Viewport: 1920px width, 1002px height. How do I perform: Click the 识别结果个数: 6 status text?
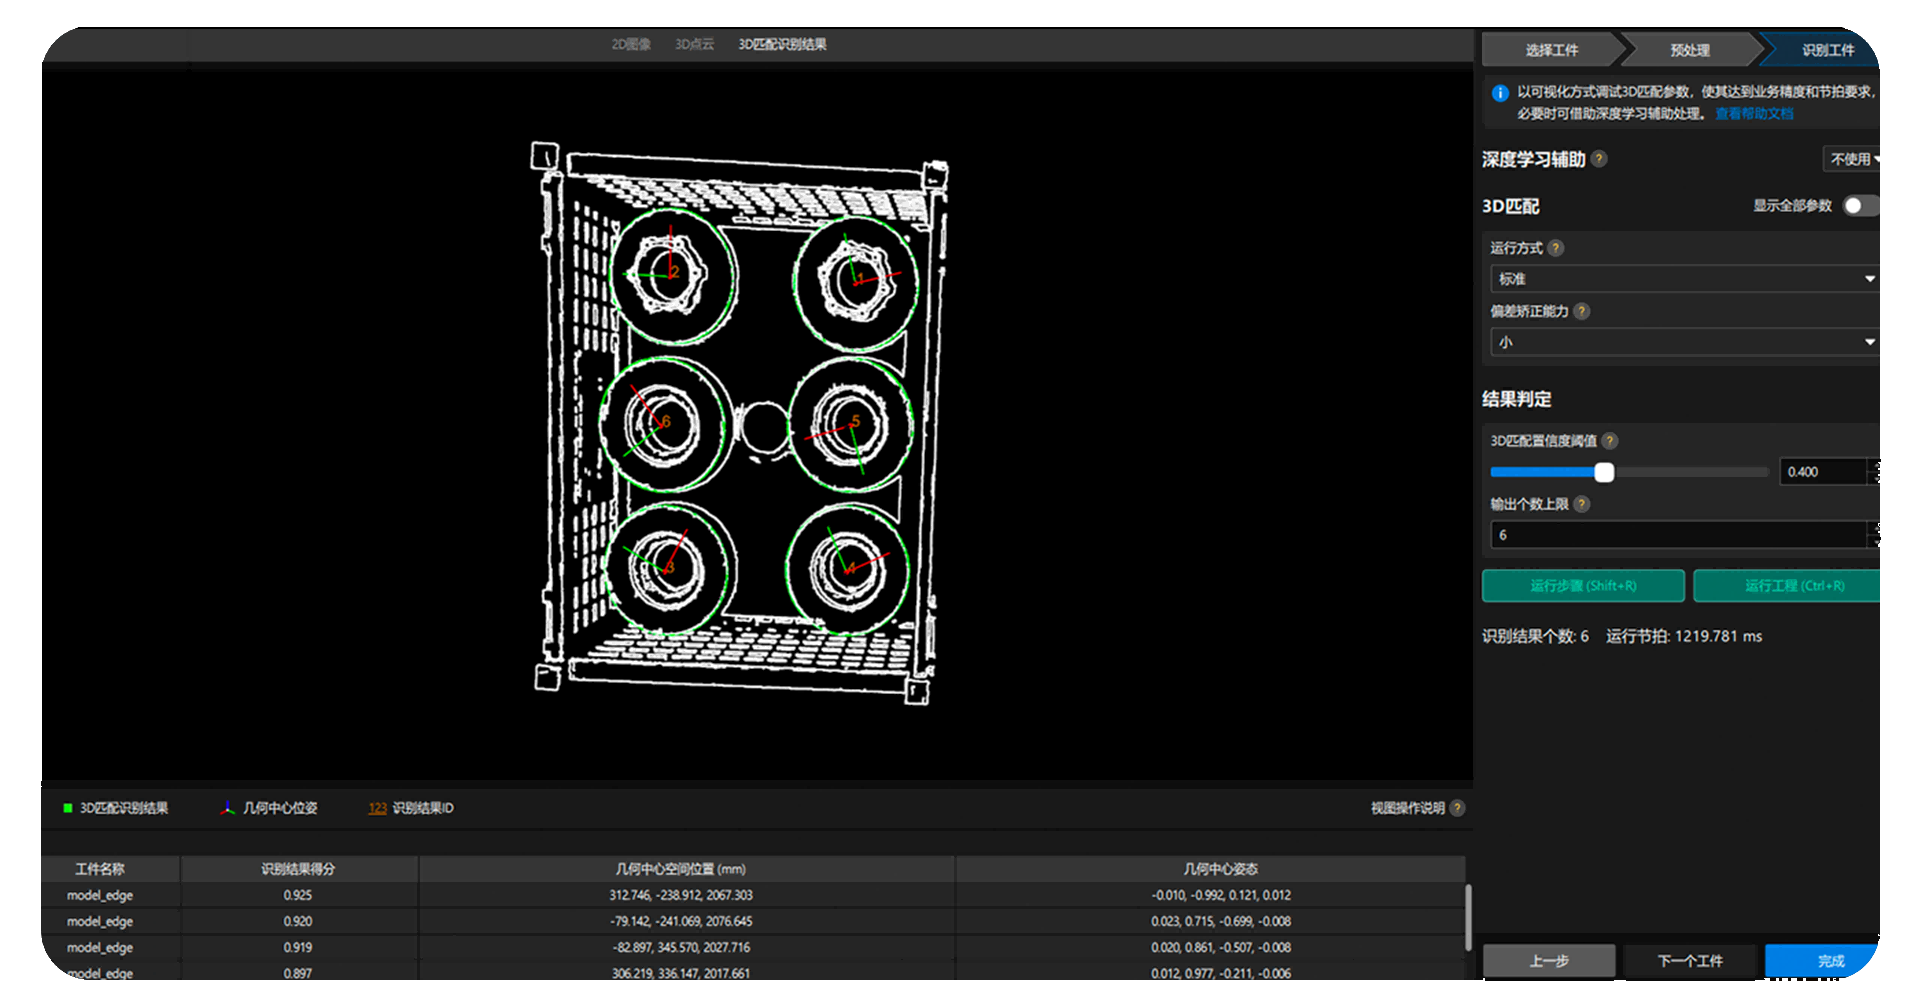[x=1535, y=636]
